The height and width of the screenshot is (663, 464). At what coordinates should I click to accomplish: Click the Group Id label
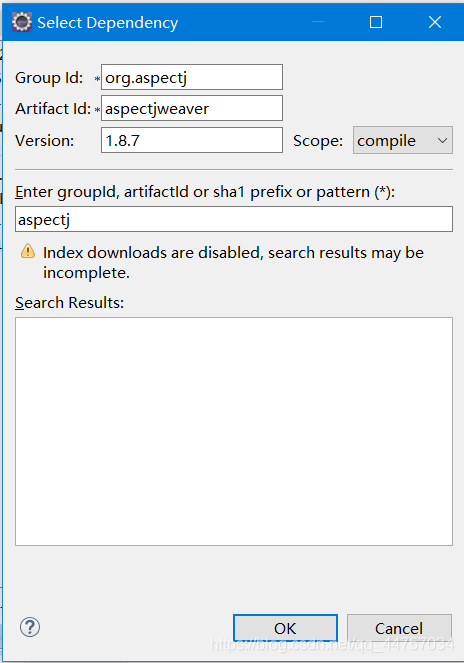click(49, 78)
